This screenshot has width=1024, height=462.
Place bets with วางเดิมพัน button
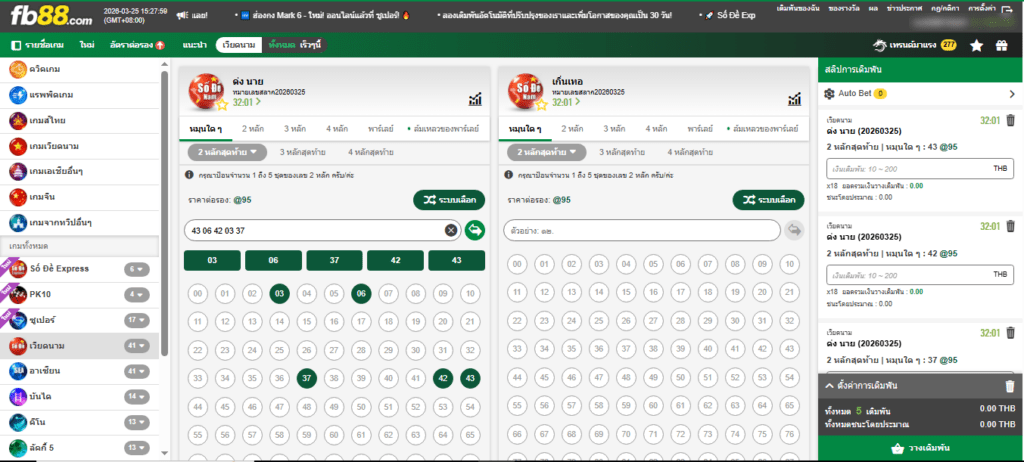(x=920, y=449)
